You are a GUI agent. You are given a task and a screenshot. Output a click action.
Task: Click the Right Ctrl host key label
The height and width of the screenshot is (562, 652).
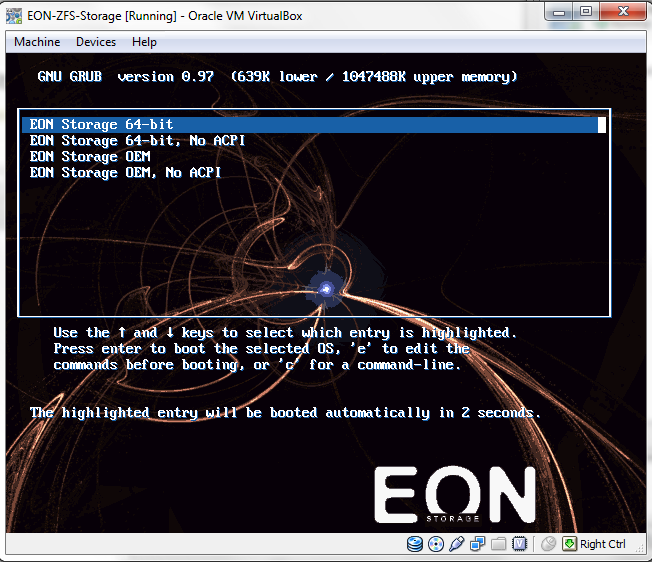603,544
